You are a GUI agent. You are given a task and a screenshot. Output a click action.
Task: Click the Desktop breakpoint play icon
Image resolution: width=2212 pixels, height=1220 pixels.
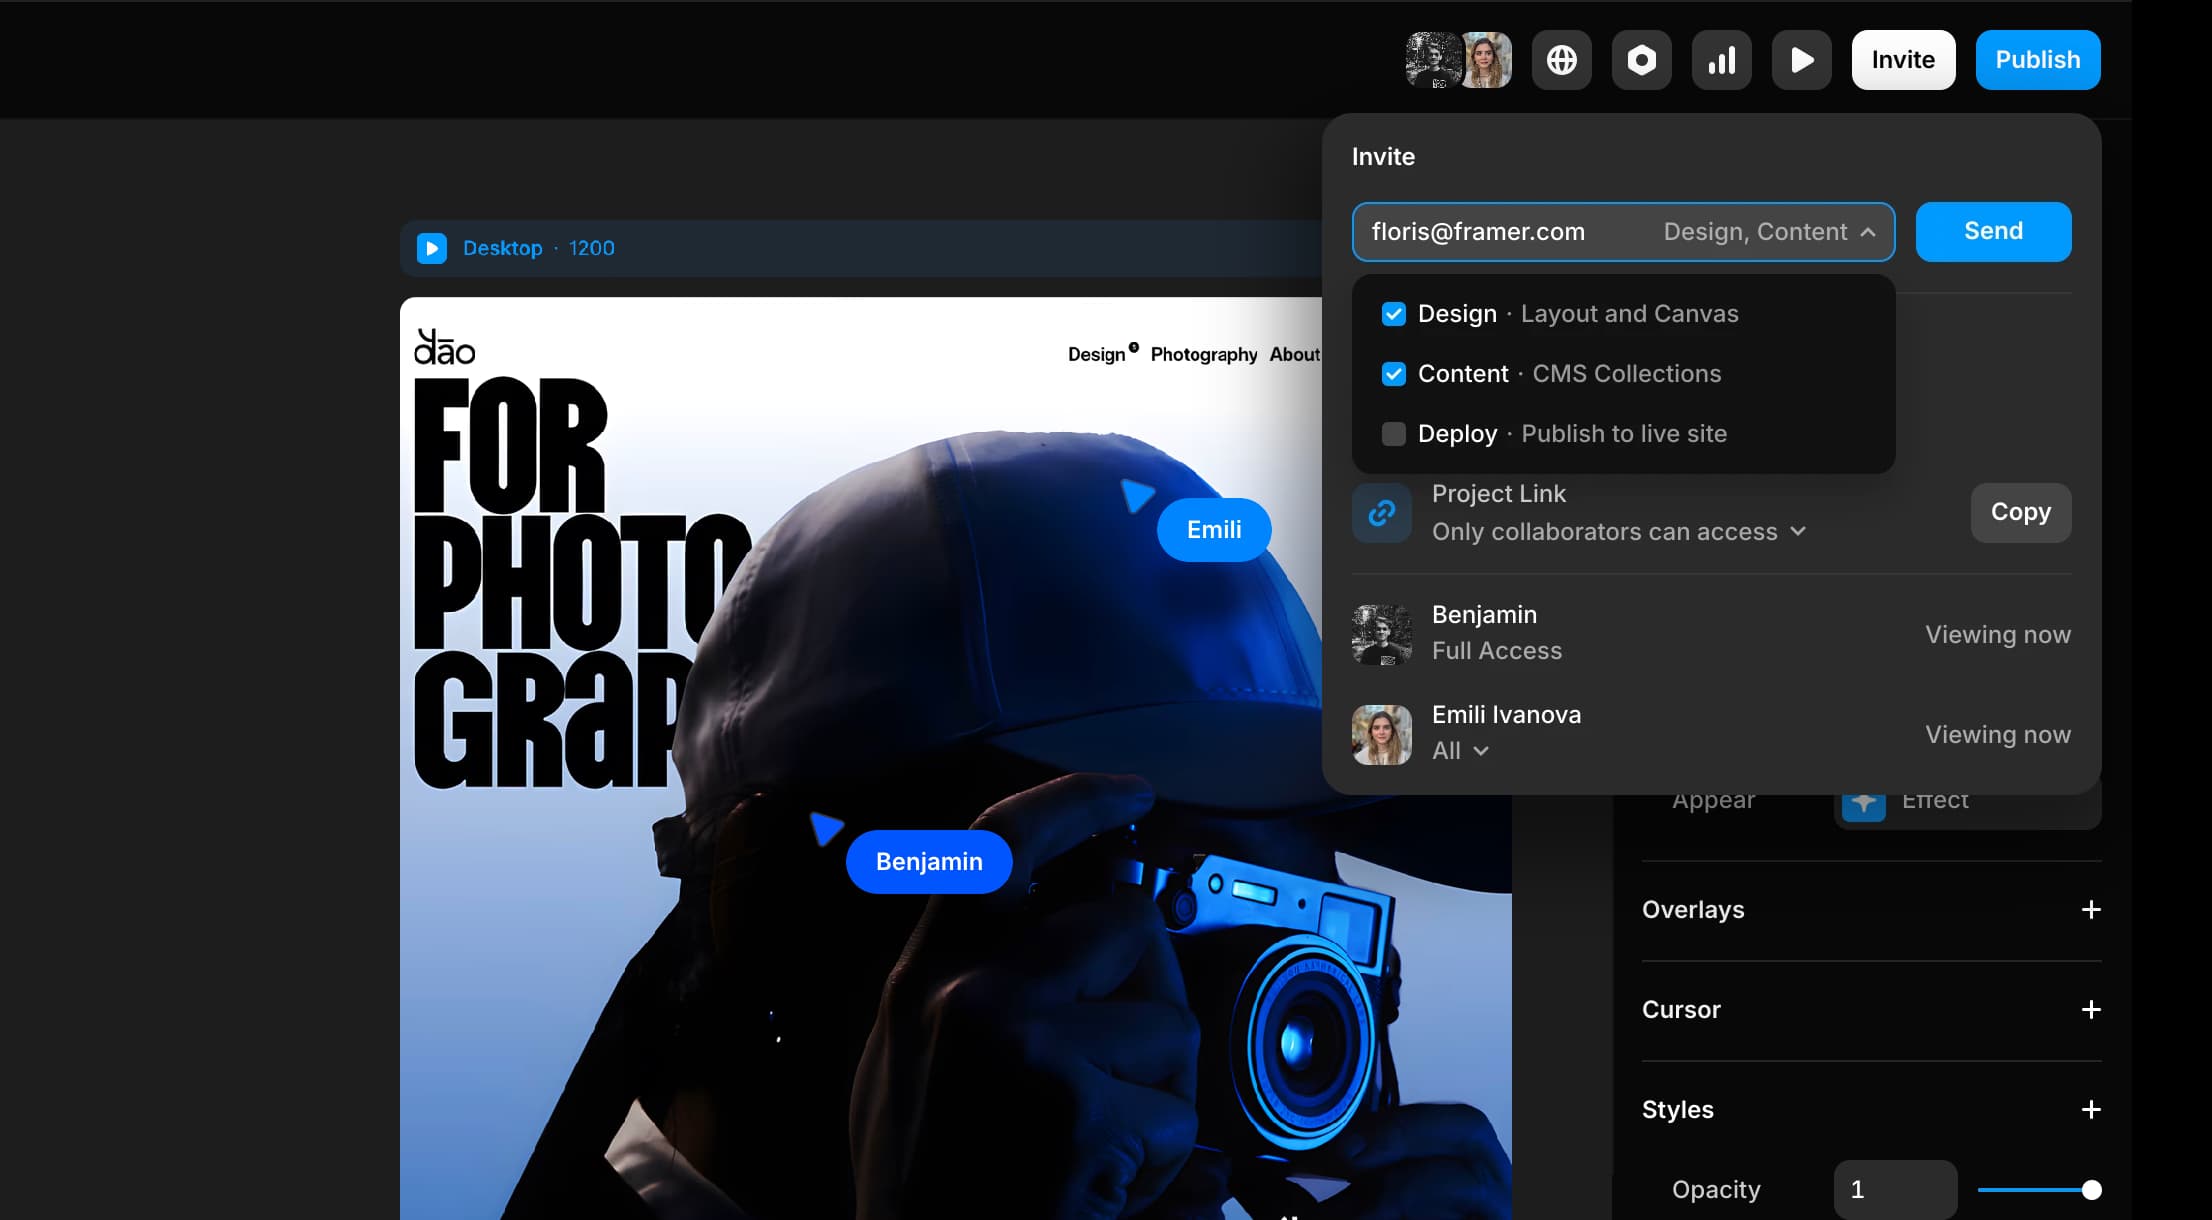click(432, 248)
